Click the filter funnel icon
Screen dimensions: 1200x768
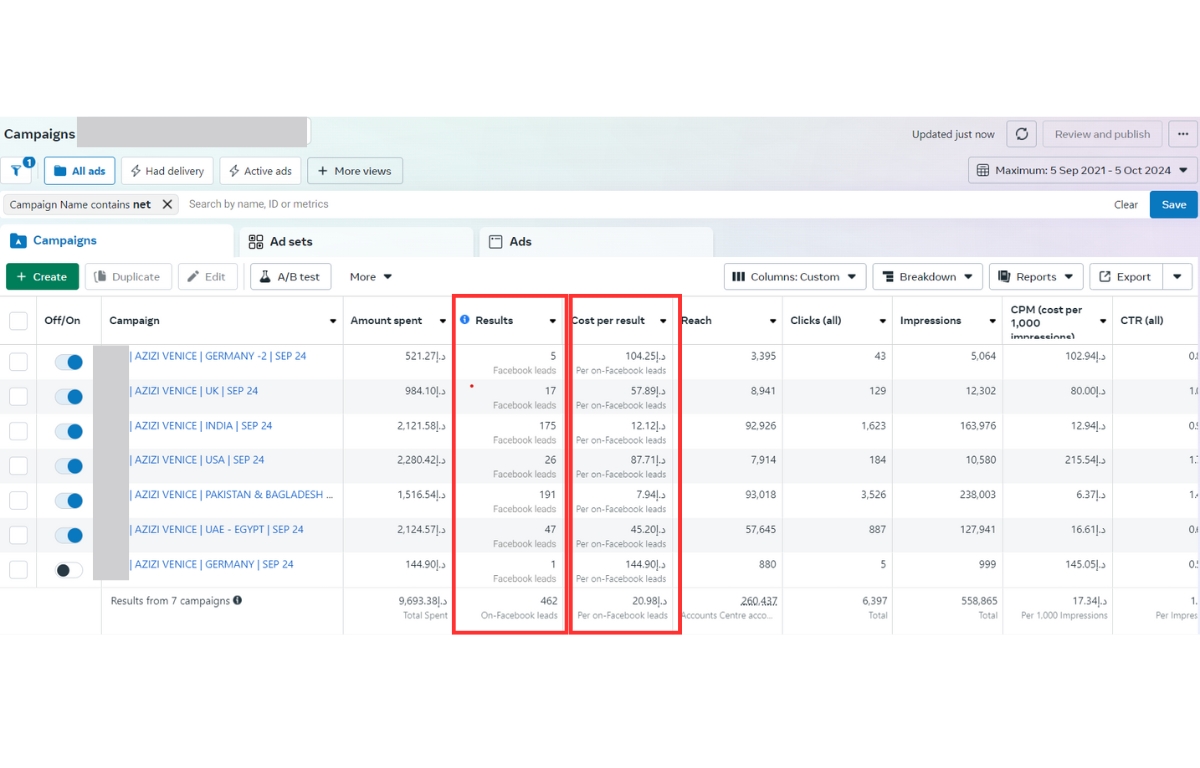pos(17,171)
